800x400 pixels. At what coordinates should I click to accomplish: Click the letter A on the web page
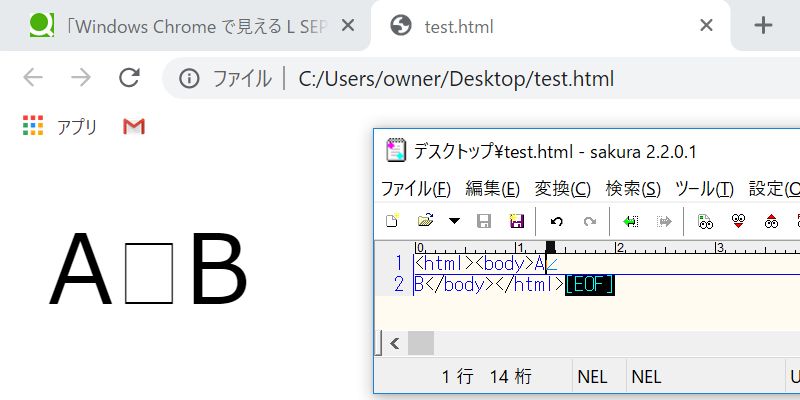click(x=80, y=268)
